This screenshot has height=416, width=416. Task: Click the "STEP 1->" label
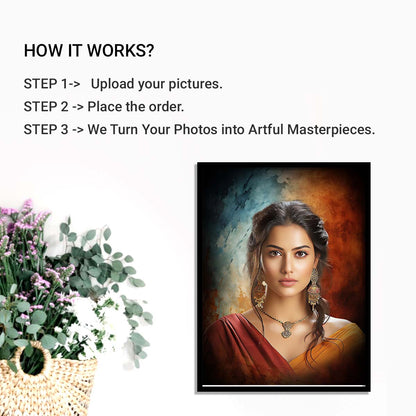(52, 84)
